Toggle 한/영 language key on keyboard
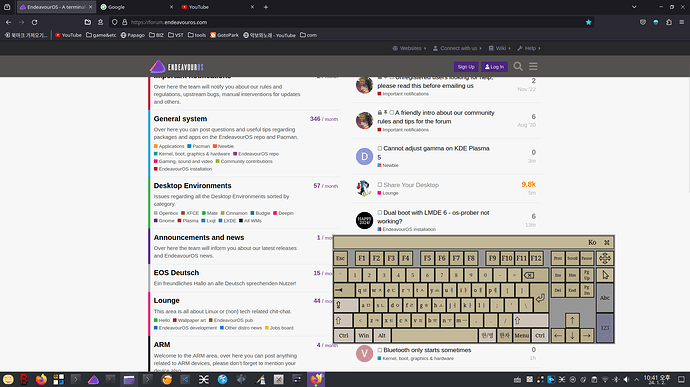 pos(487,335)
